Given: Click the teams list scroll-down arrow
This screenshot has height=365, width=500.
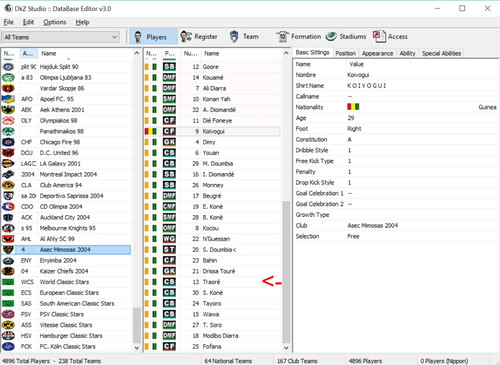Looking at the screenshot, I should pos(137,348).
